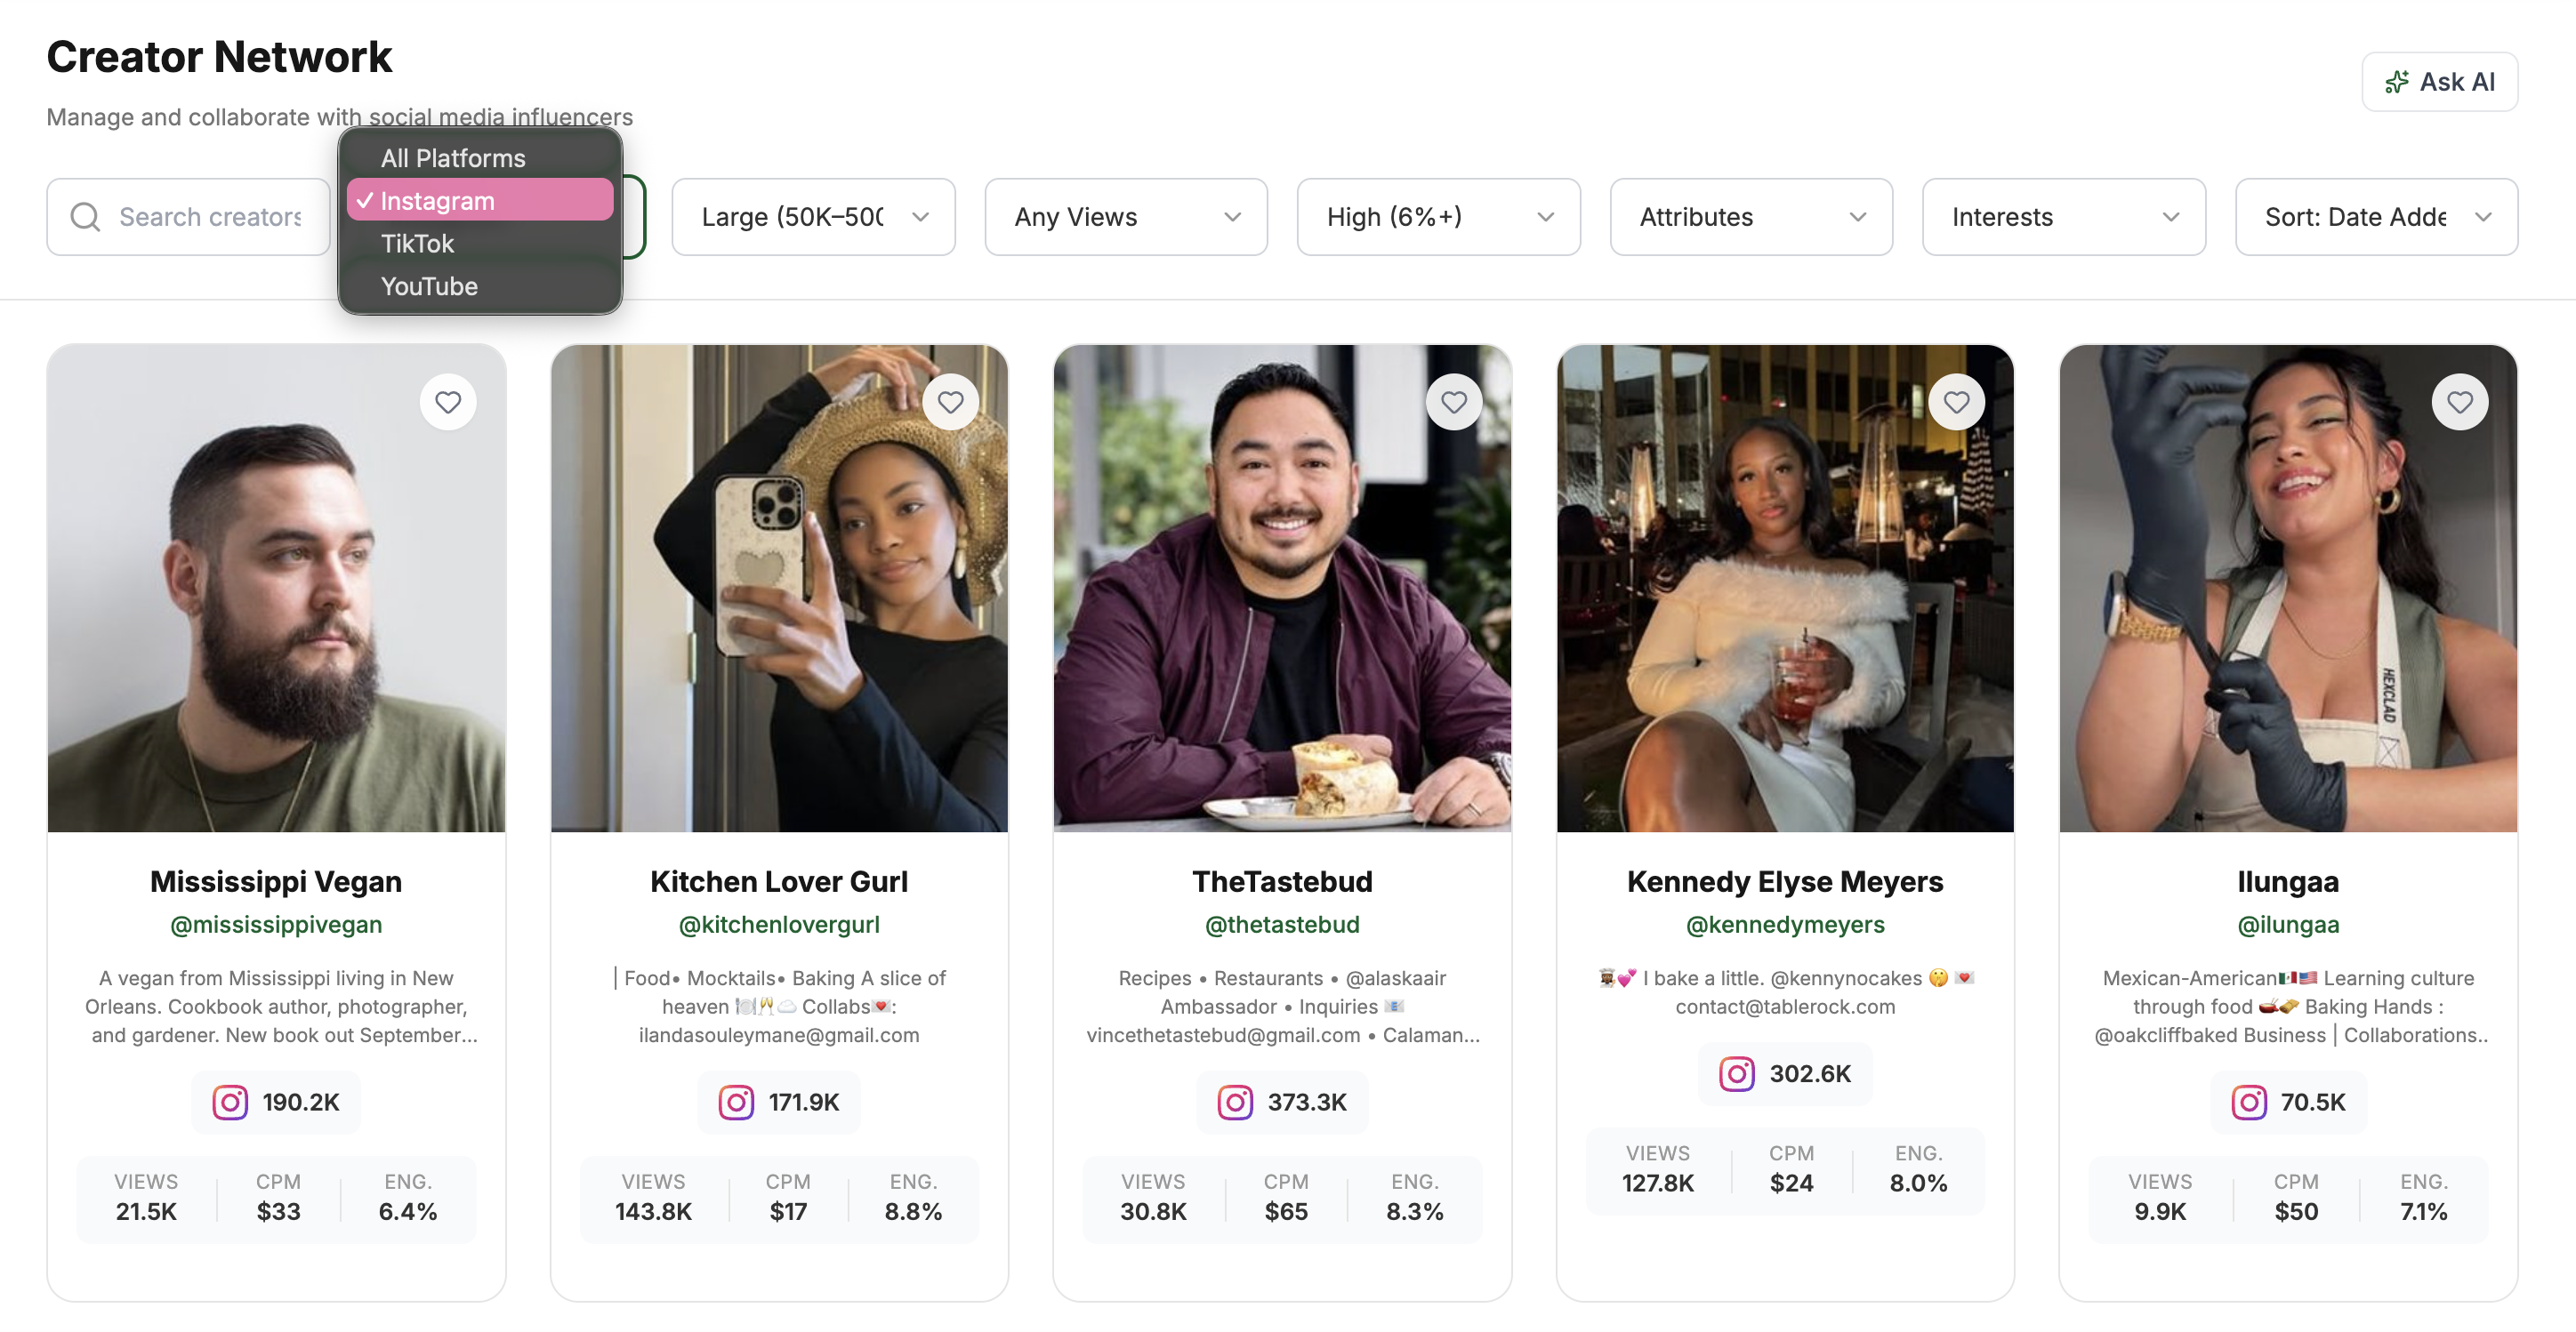Favorite Mississippi Vegan with heart icon
The image size is (2576, 1332).
[x=448, y=402]
